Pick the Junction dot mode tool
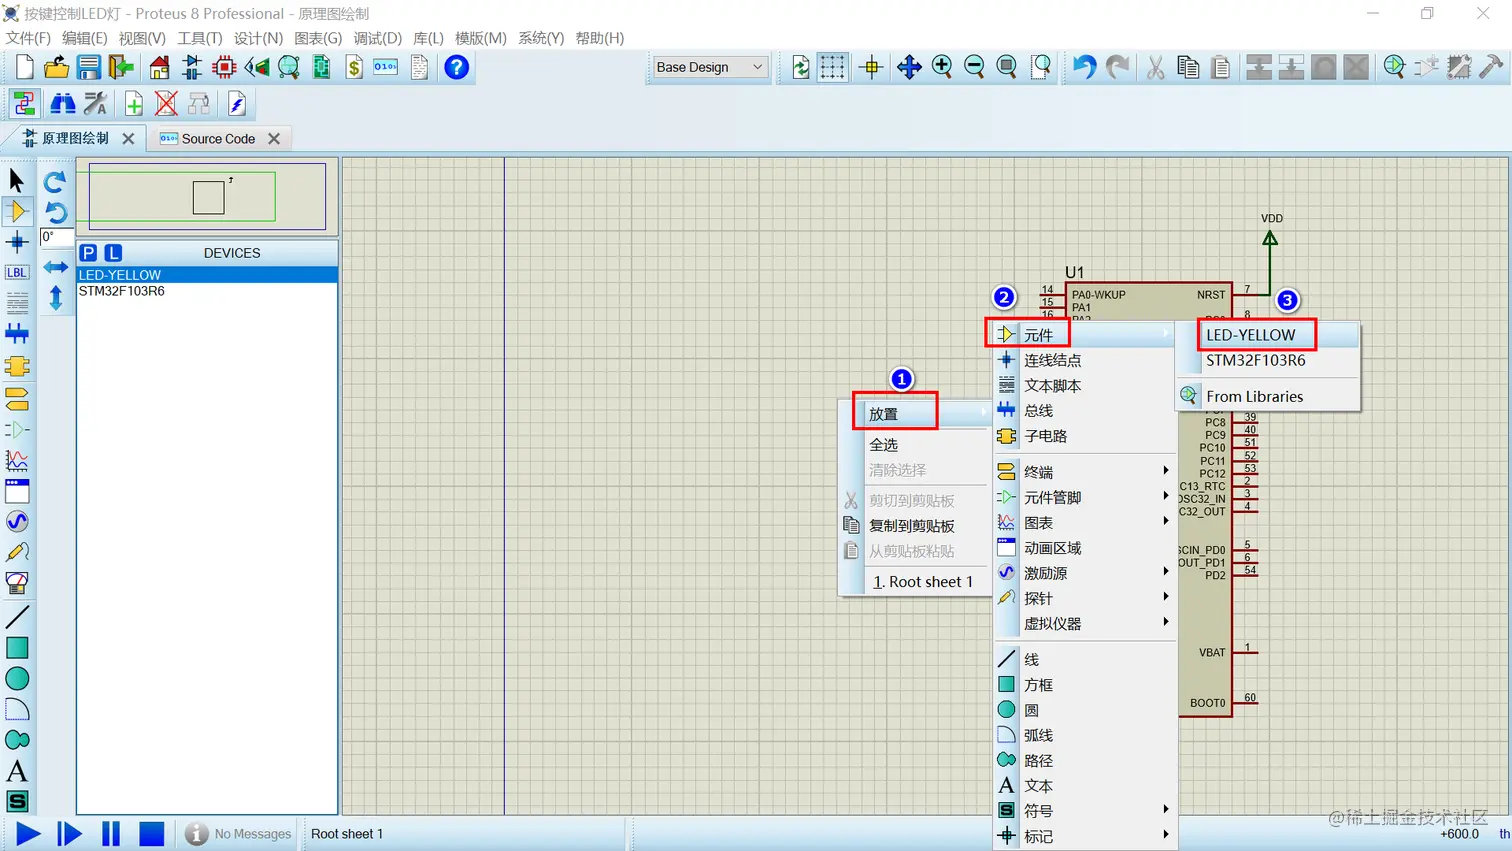The height and width of the screenshot is (851, 1512). point(17,242)
